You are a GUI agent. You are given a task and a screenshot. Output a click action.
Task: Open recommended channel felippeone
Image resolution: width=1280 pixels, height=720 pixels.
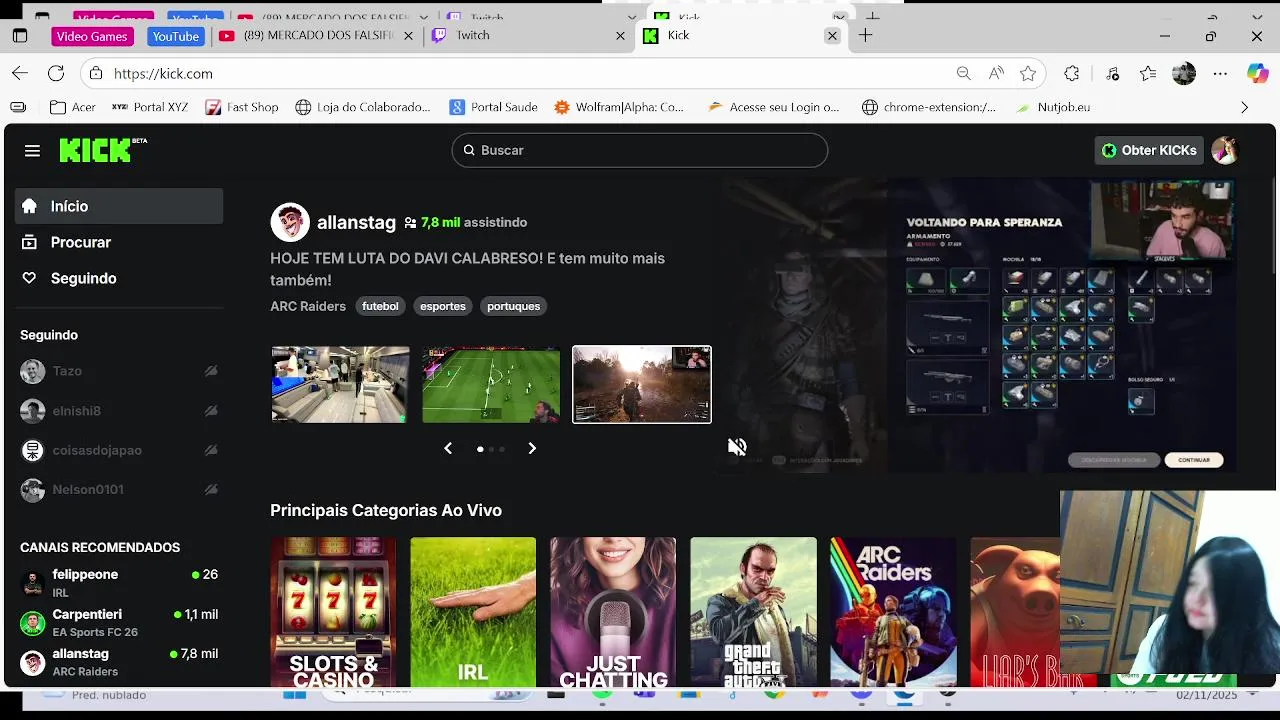[119, 583]
